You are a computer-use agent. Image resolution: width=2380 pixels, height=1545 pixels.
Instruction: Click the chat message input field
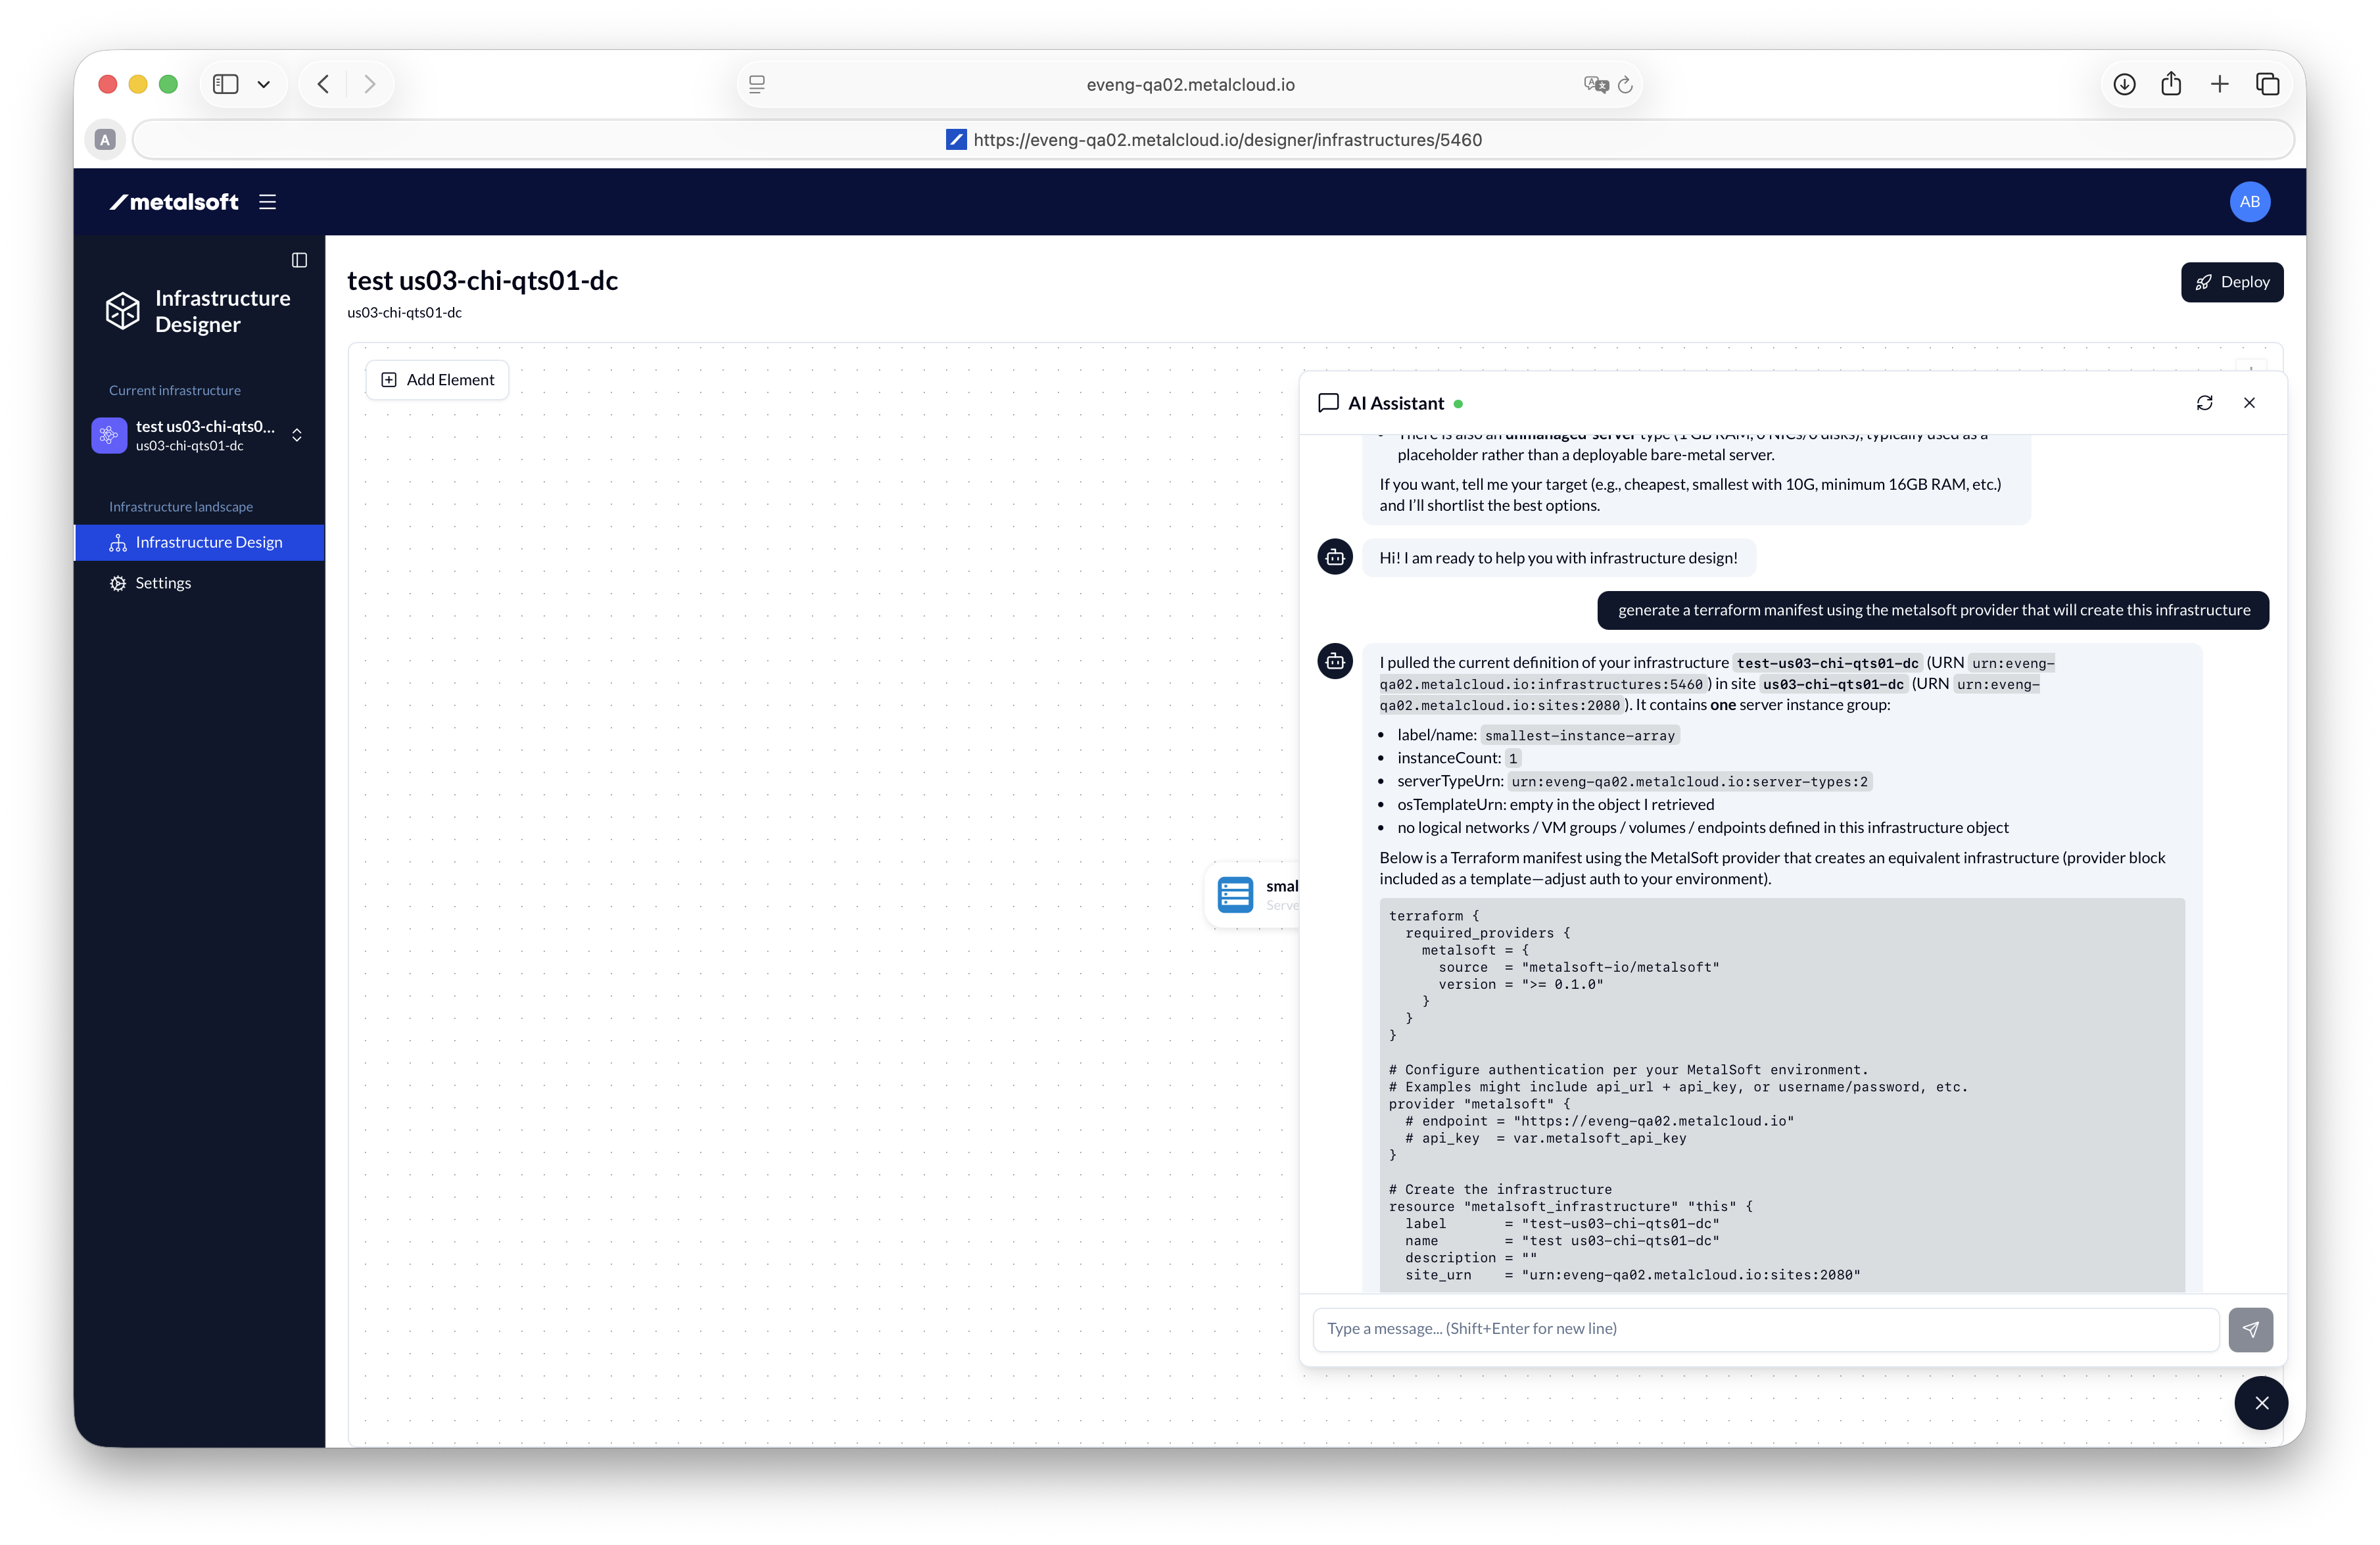coord(1764,1329)
